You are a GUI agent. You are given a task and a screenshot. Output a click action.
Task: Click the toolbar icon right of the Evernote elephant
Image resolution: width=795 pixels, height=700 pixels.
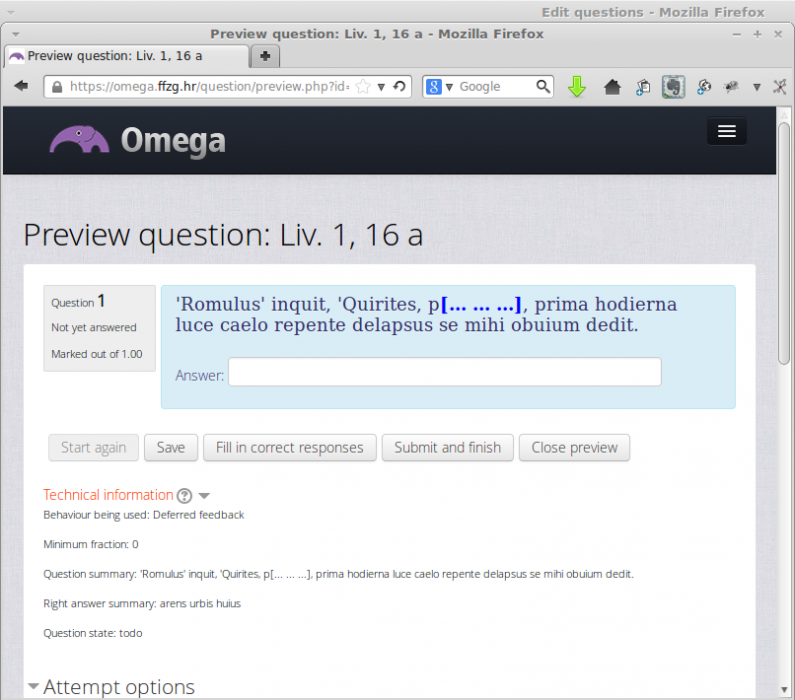coord(704,87)
